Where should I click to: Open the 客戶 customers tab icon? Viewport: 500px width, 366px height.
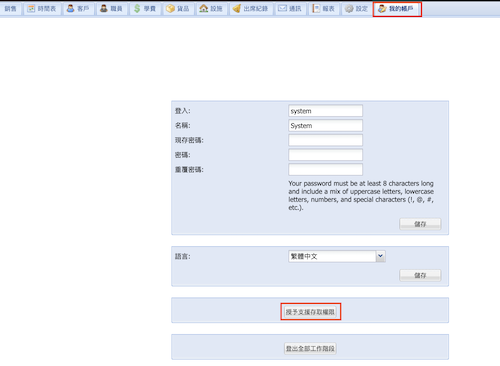78,9
